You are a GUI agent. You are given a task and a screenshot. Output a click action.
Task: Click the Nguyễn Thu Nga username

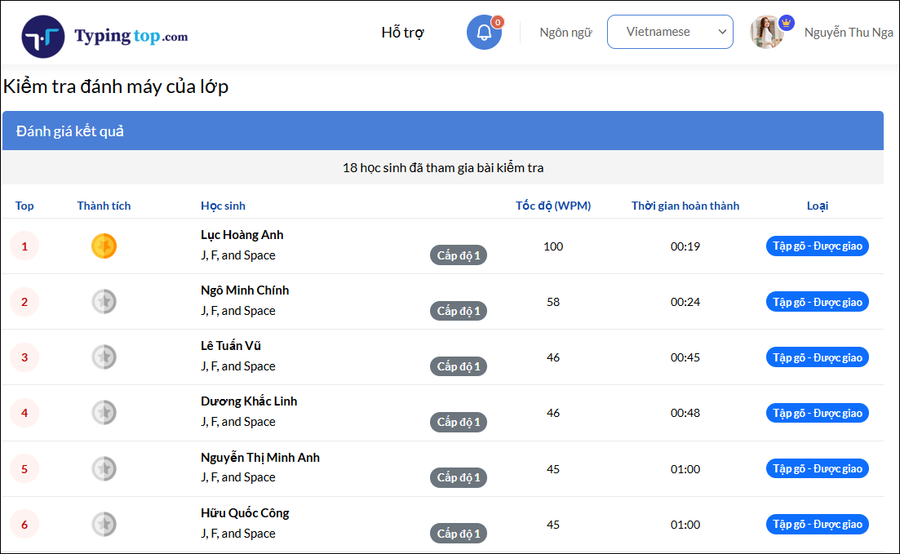tap(848, 32)
